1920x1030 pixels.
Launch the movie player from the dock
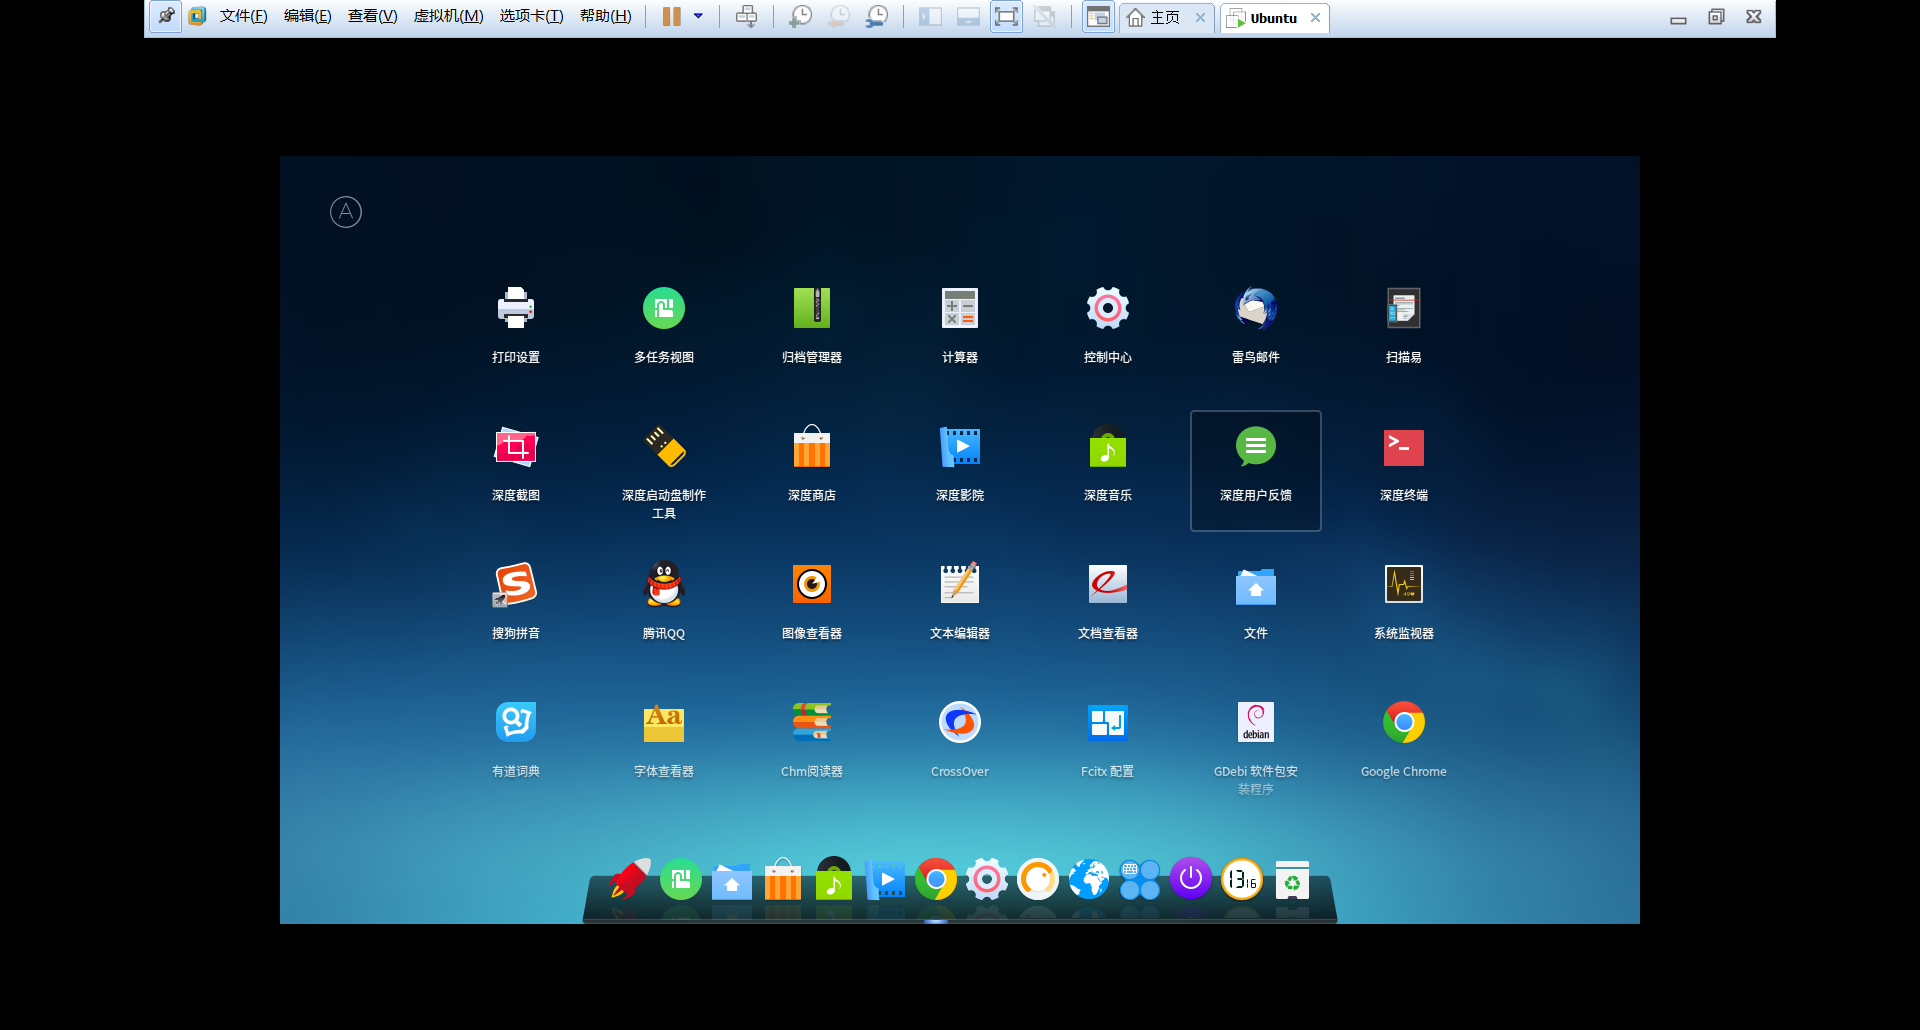[x=885, y=880]
